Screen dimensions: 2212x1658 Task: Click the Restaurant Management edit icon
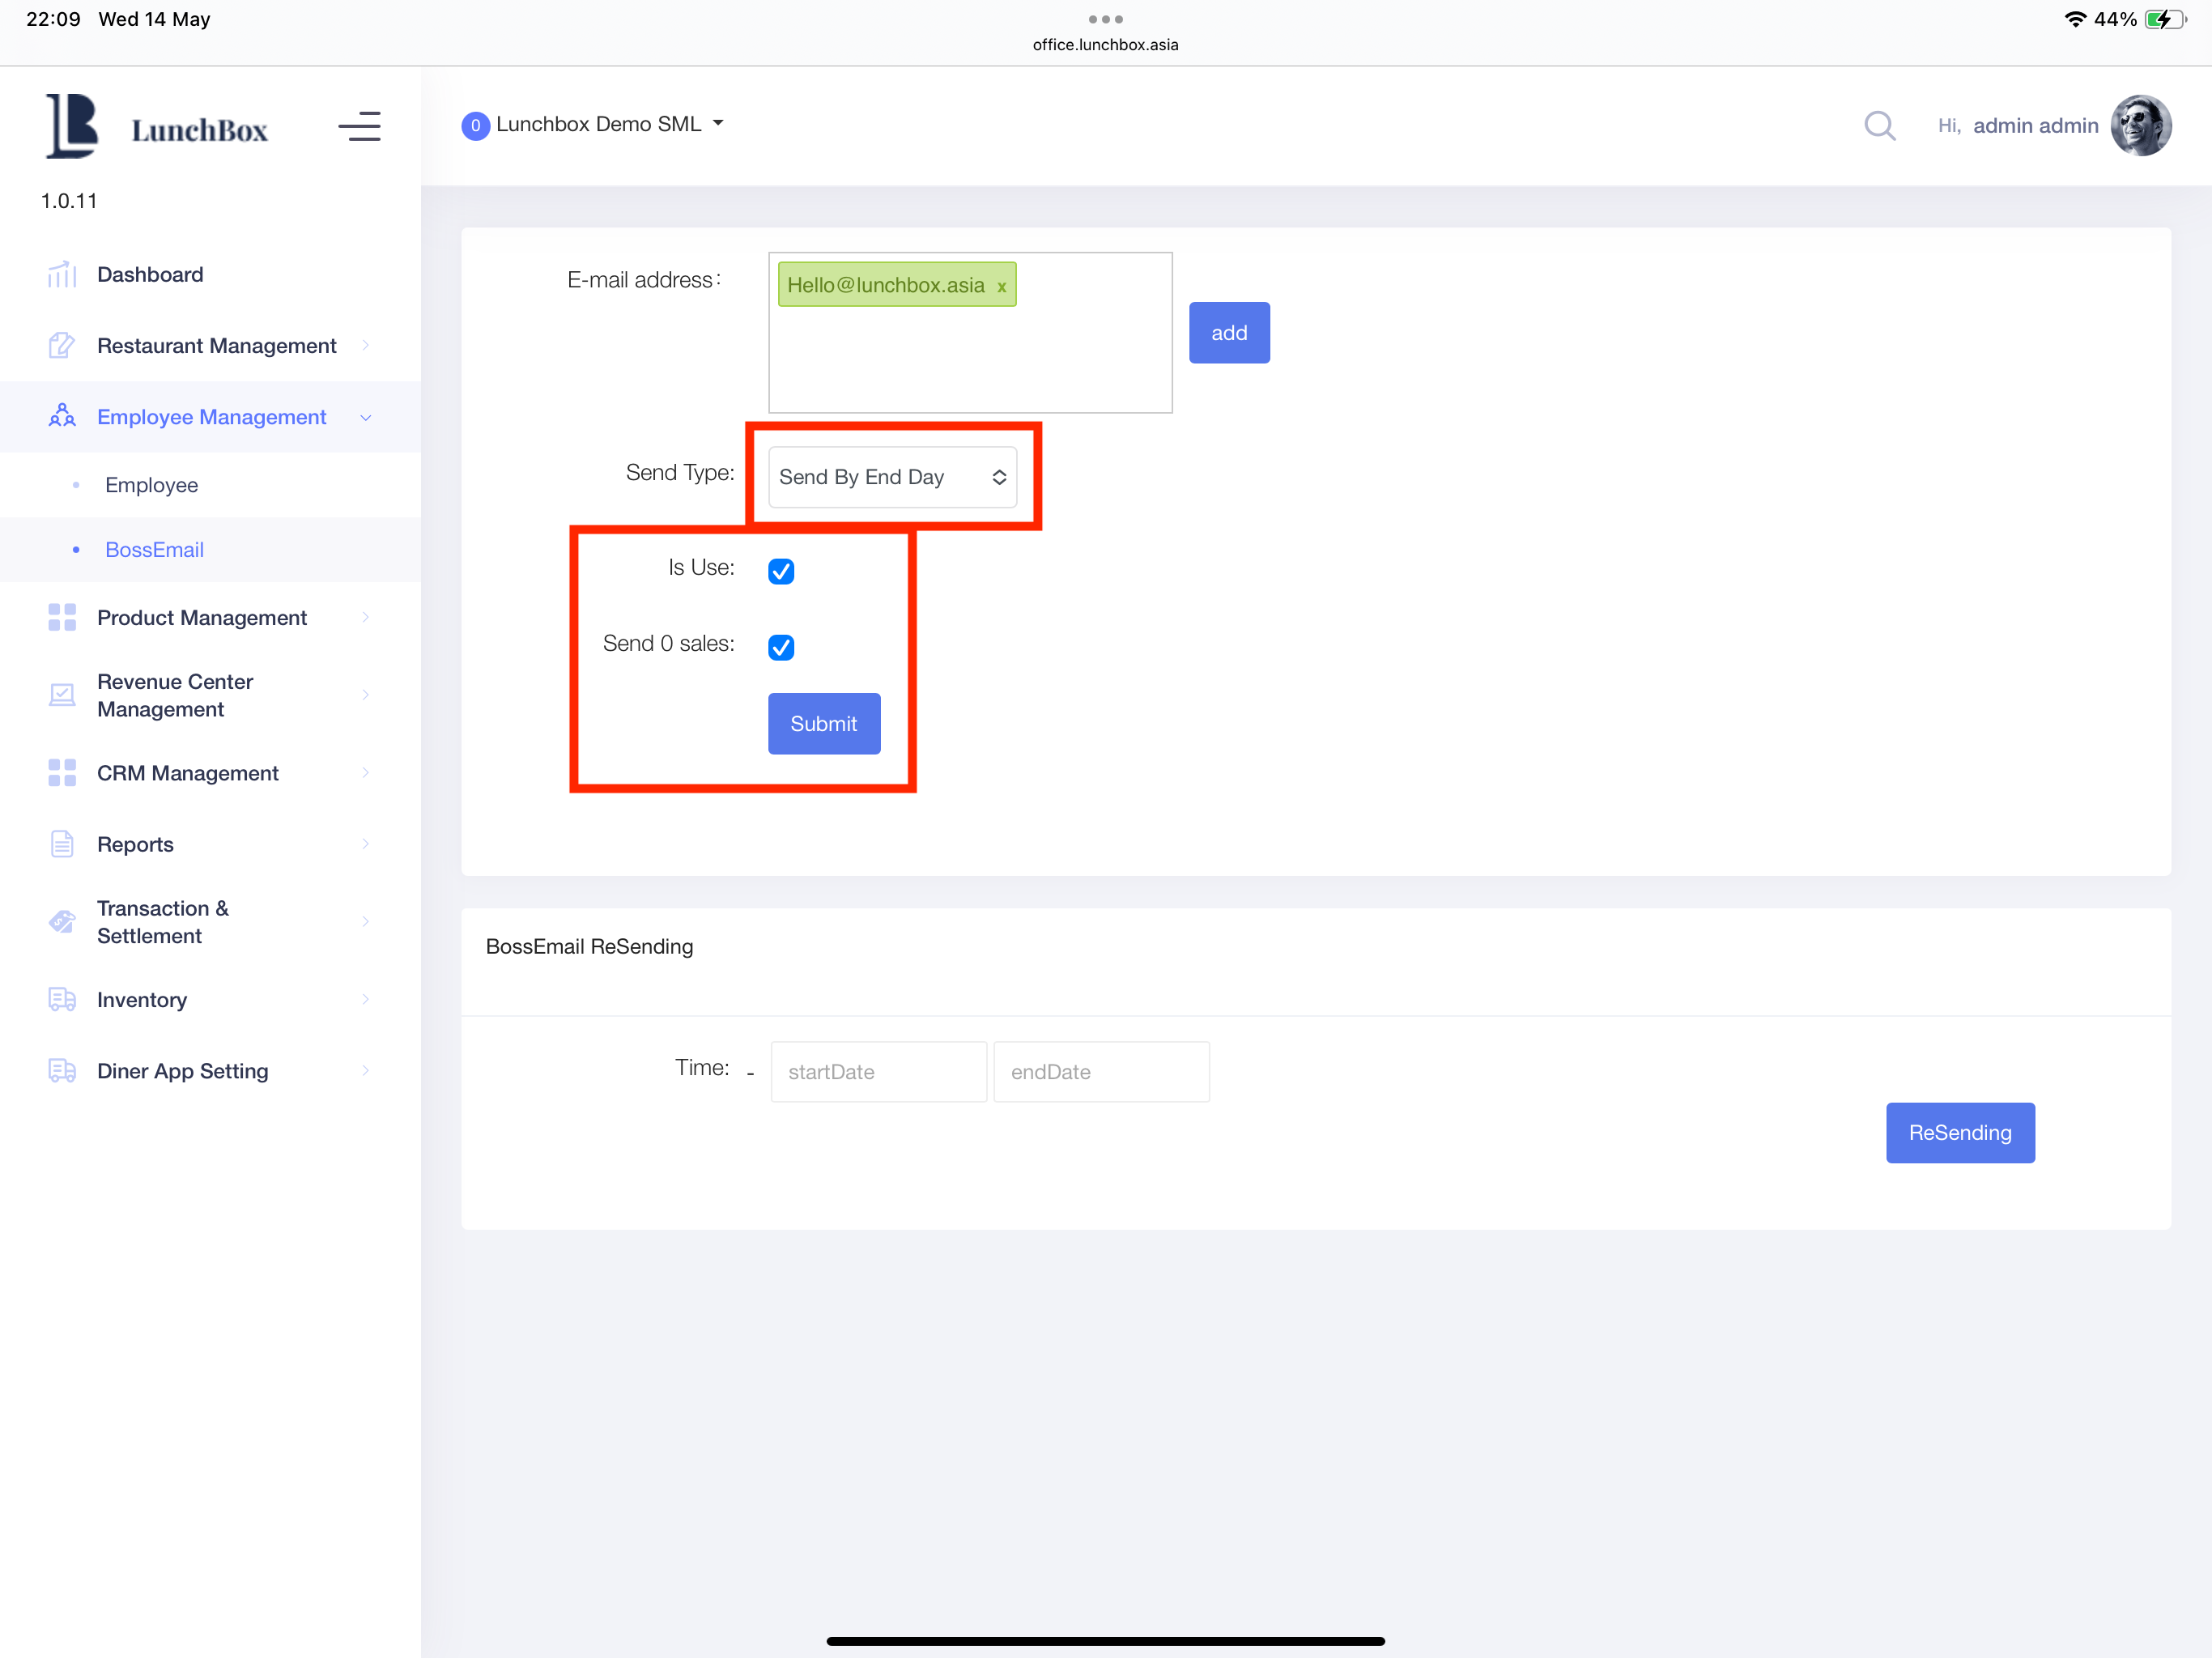point(62,346)
